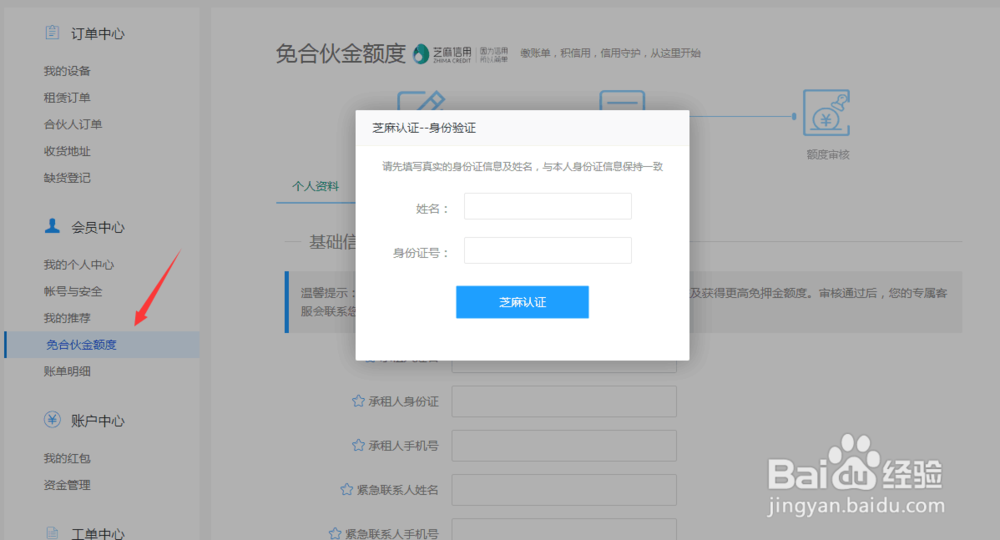The height and width of the screenshot is (540, 1000).
Task: Click the 承租人身份证 input field
Action: point(564,401)
